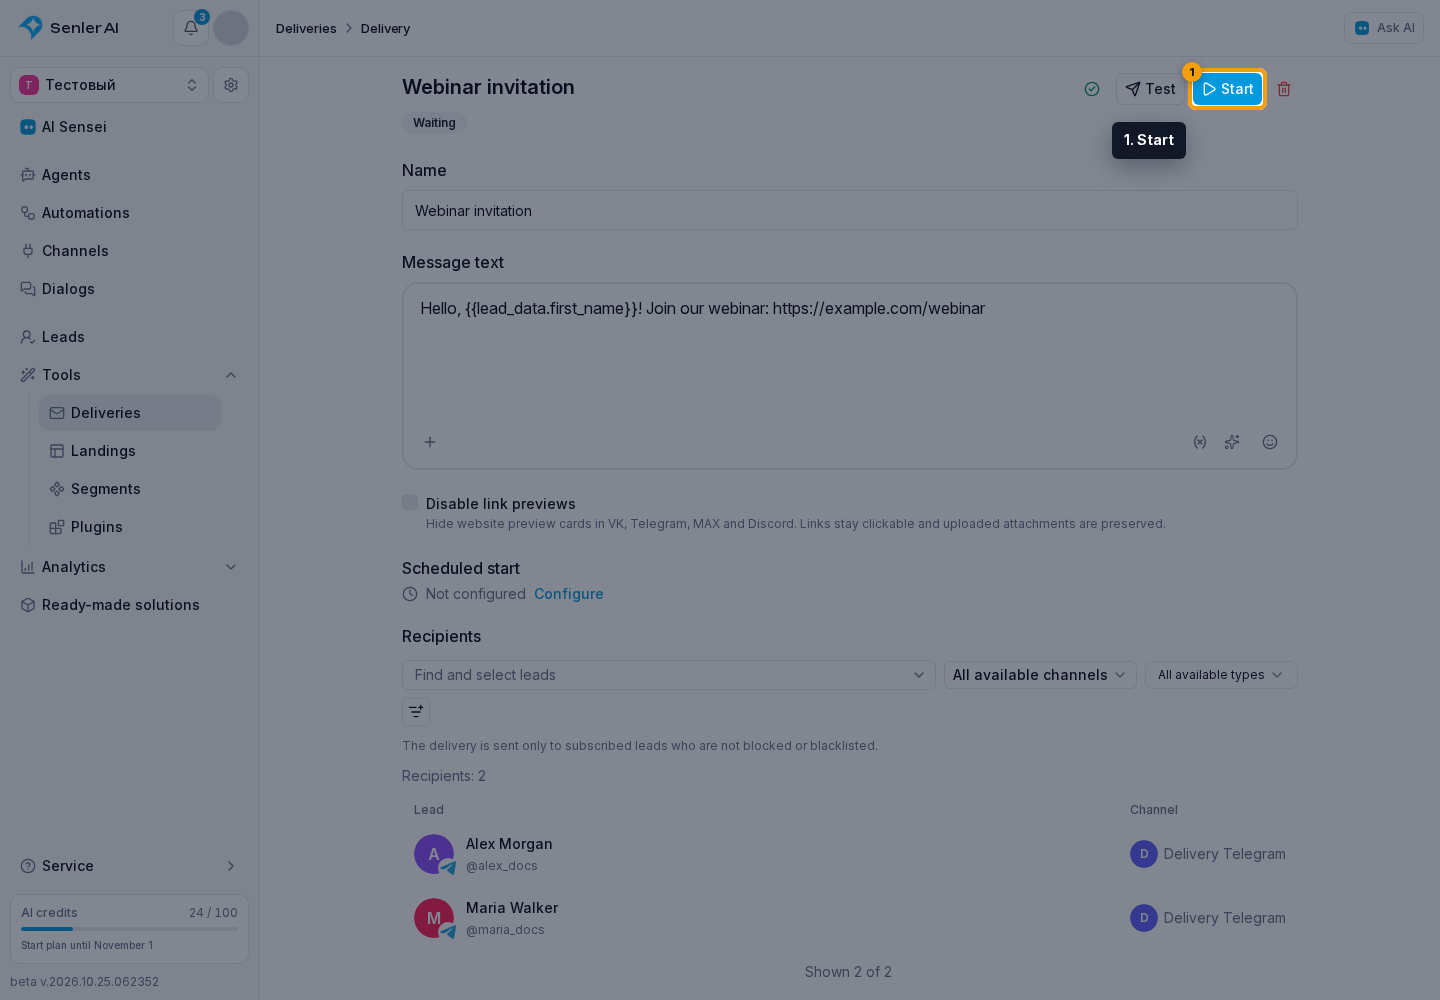The image size is (1440, 1000).
Task: Open Ready-made solutions
Action: tap(129, 605)
